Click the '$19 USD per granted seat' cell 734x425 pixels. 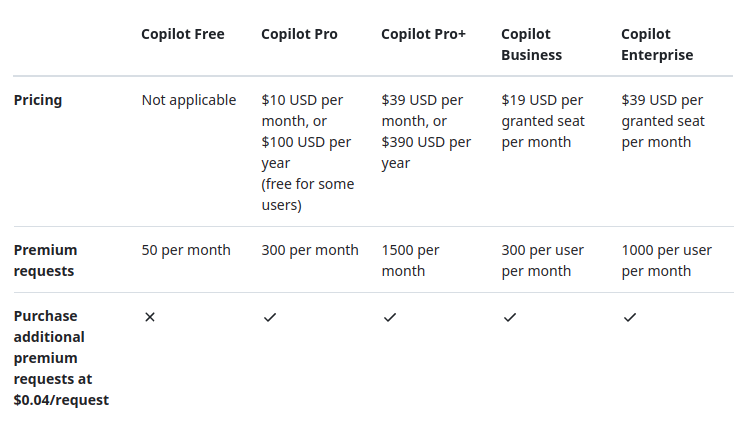[543, 121]
